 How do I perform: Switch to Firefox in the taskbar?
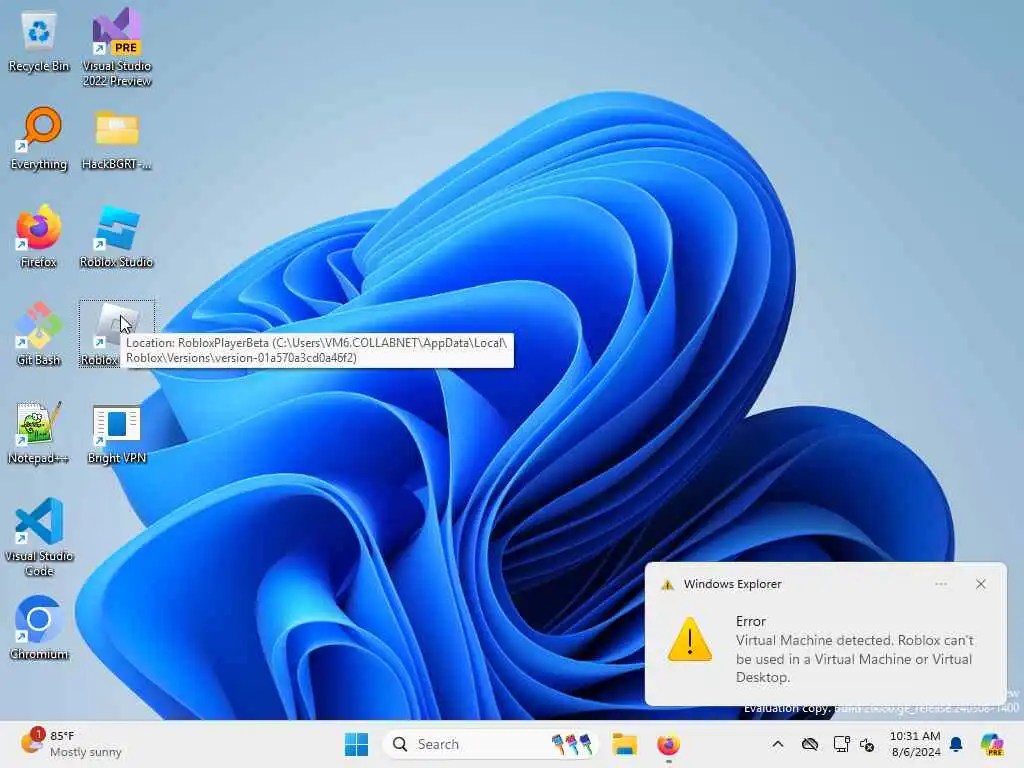(668, 744)
